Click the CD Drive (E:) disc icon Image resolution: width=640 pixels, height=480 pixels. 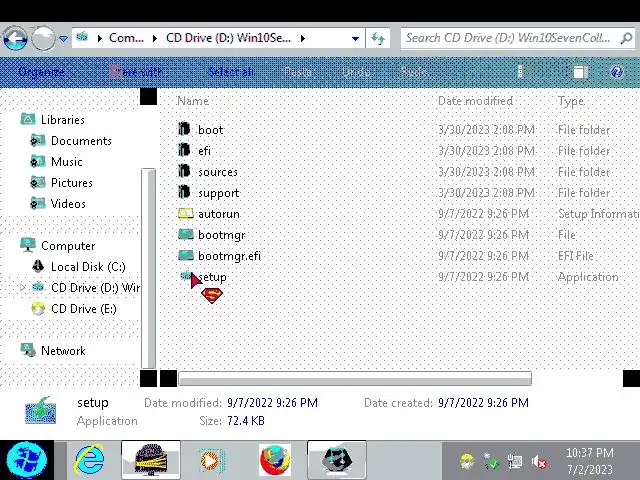point(38,309)
